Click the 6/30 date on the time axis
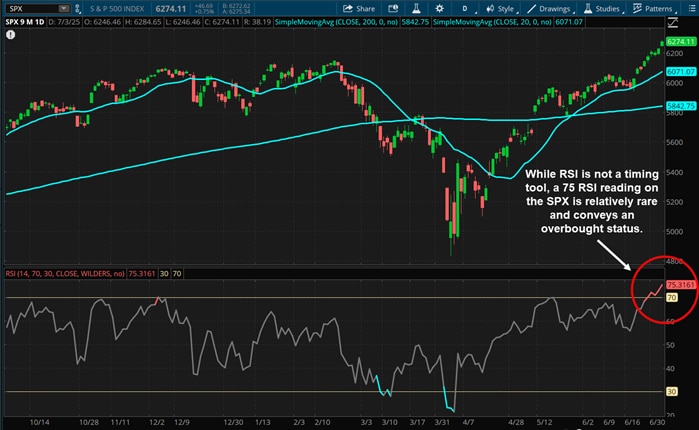This screenshot has height=430, width=699. 657,422
